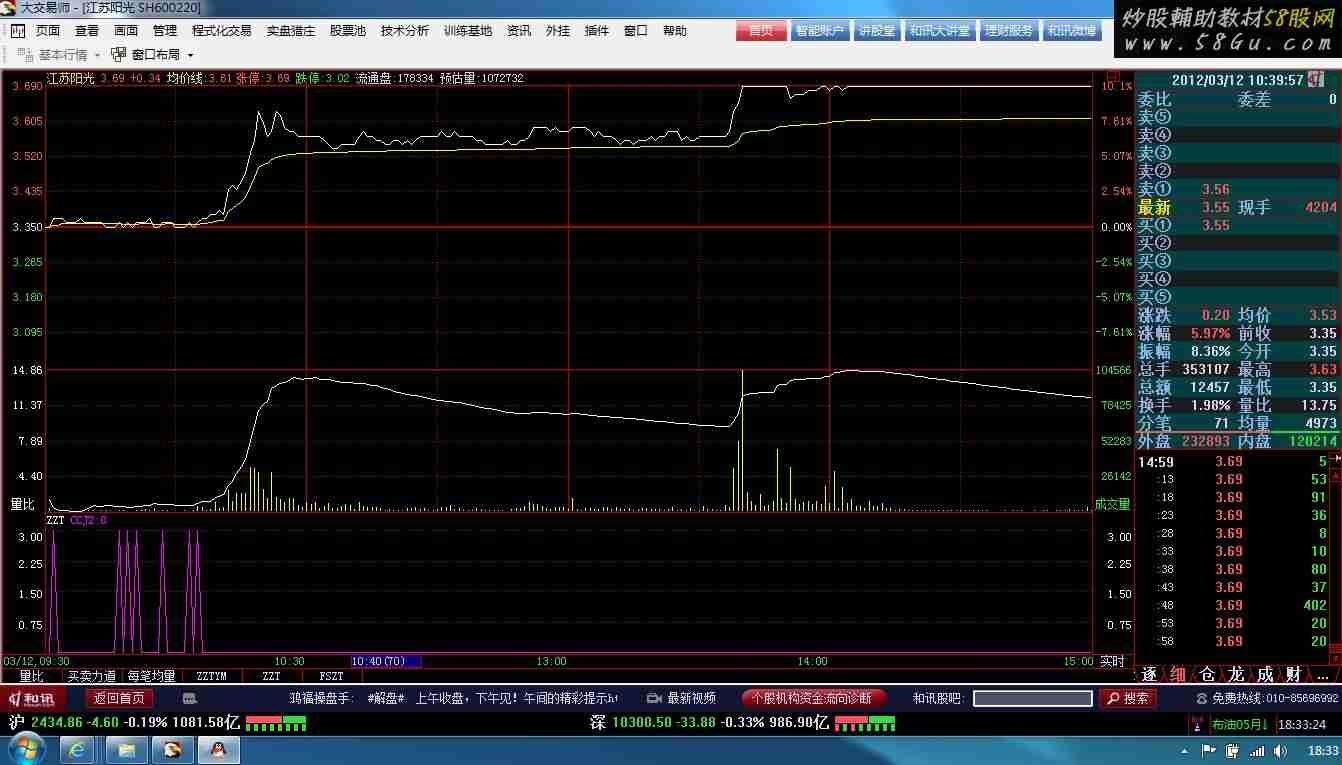Click the volume speaker icon in system tray
1342x765 pixels.
(x=1283, y=750)
